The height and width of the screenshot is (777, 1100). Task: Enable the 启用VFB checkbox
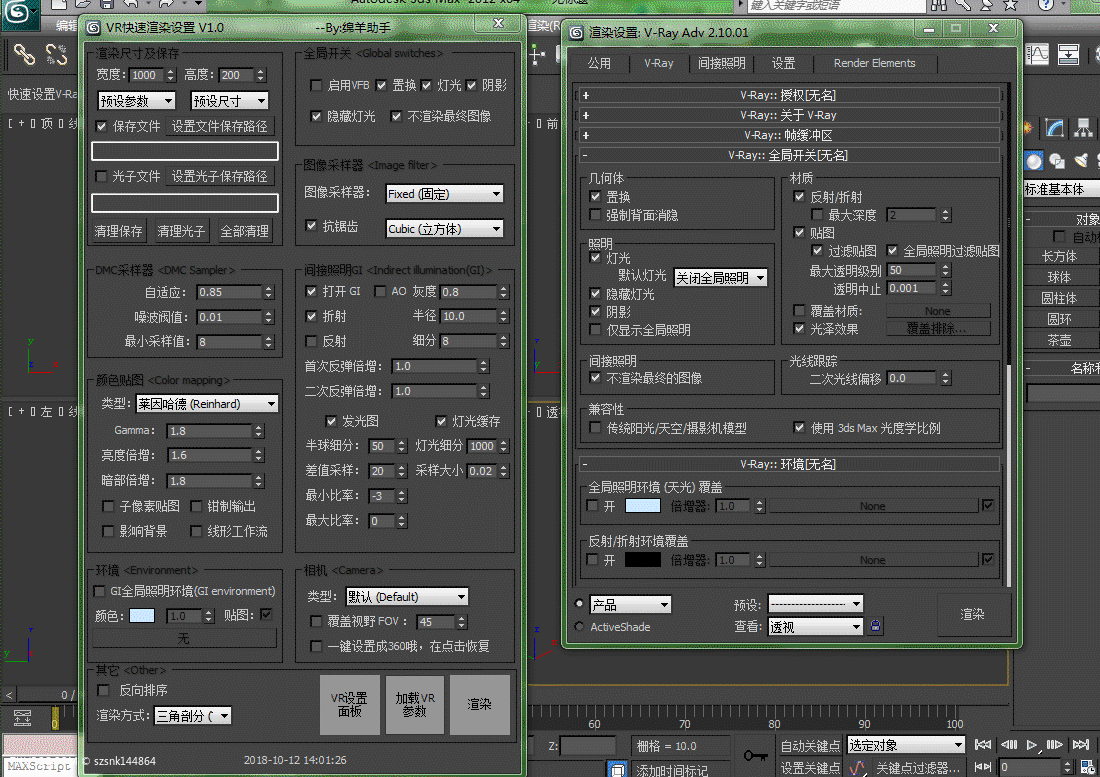click(316, 86)
